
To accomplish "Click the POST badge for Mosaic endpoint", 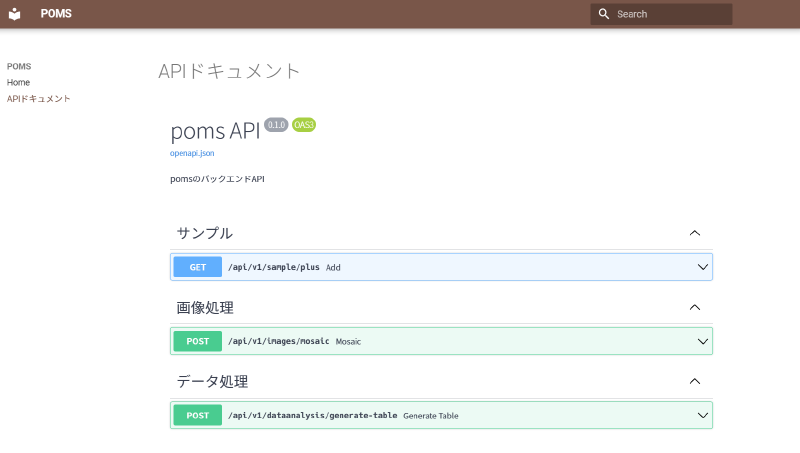I will pyautogui.click(x=197, y=341).
